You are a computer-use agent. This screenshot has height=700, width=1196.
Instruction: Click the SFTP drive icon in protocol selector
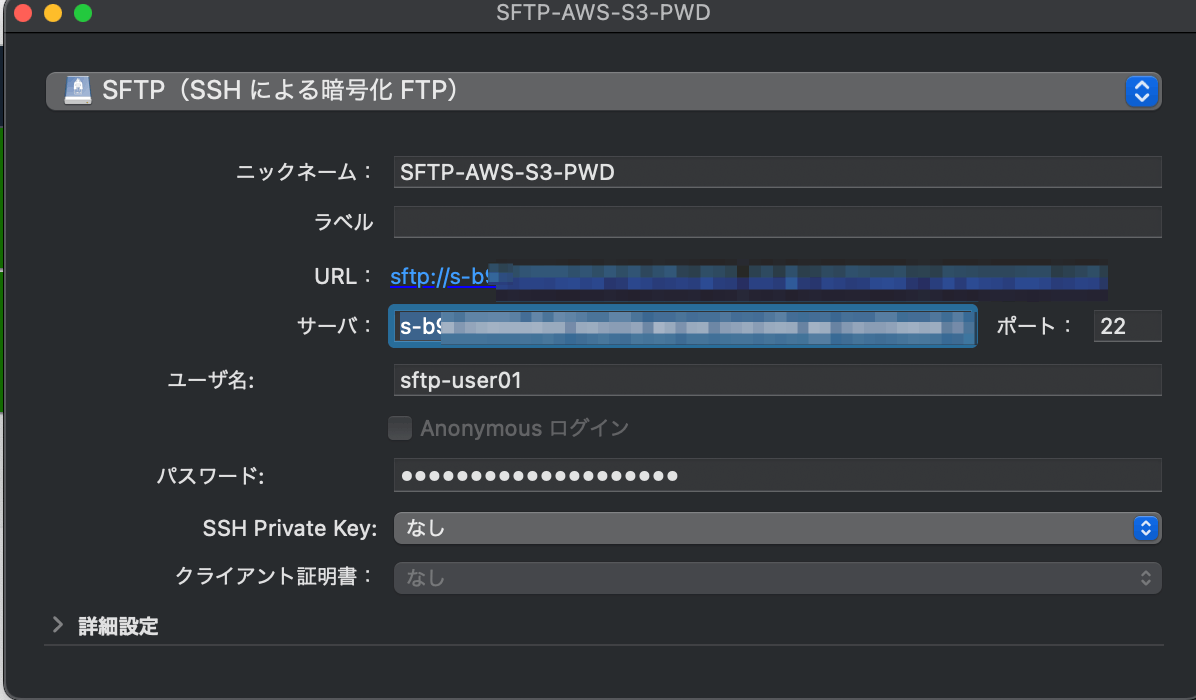[x=77, y=91]
